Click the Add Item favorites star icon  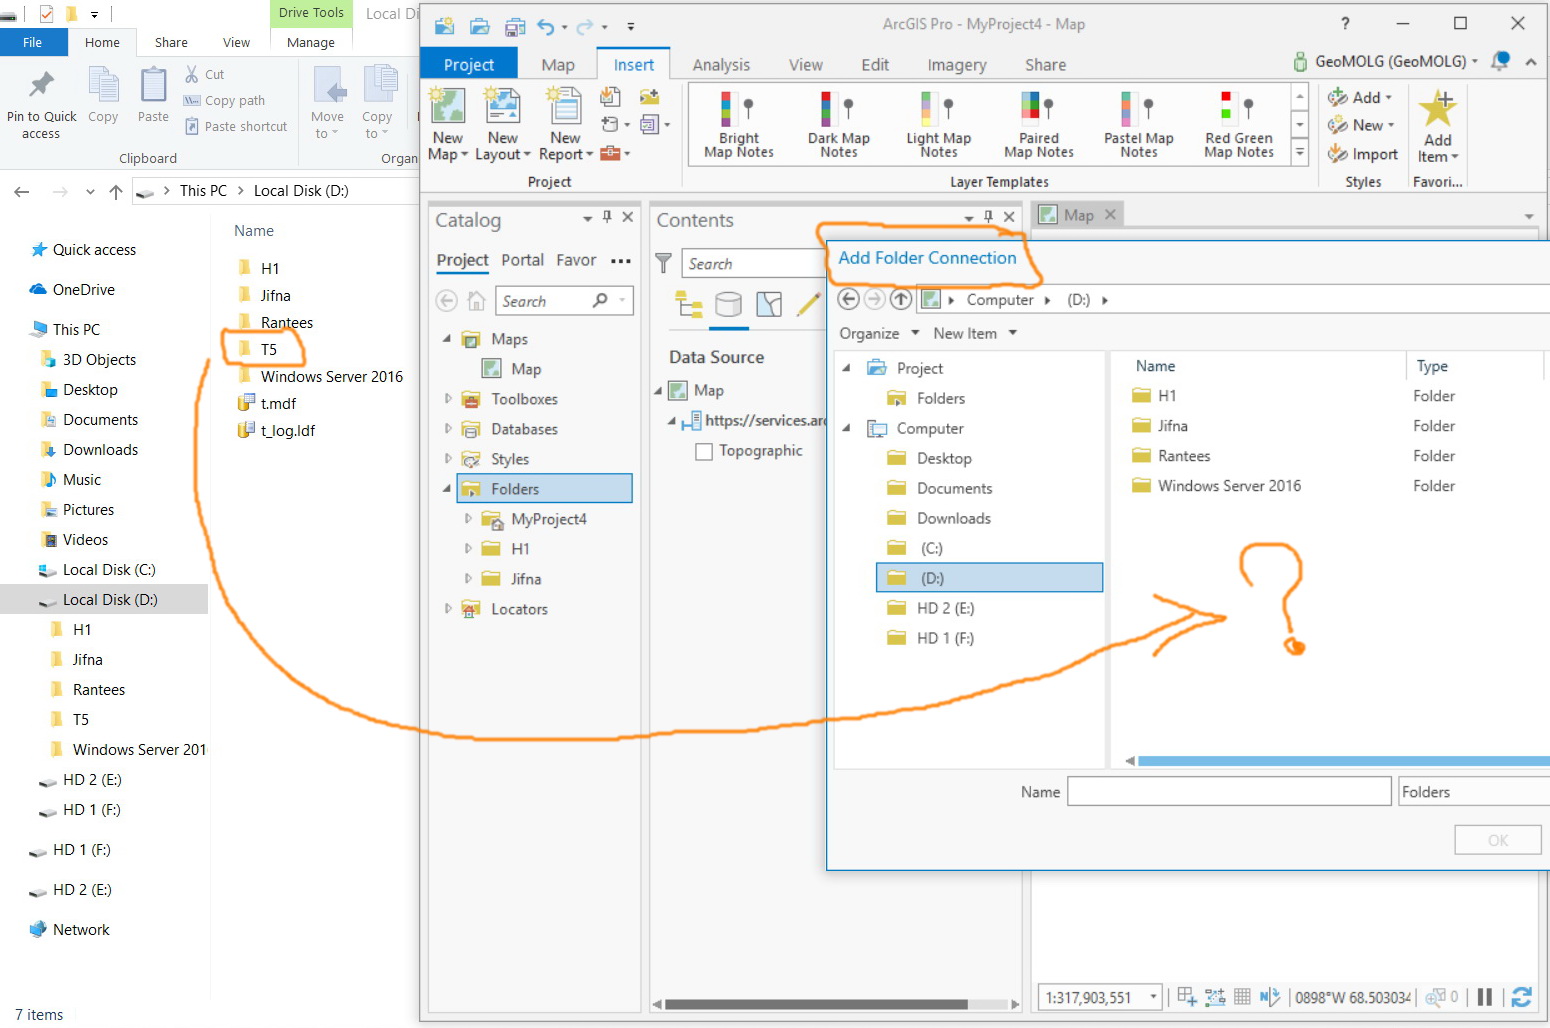click(1438, 108)
